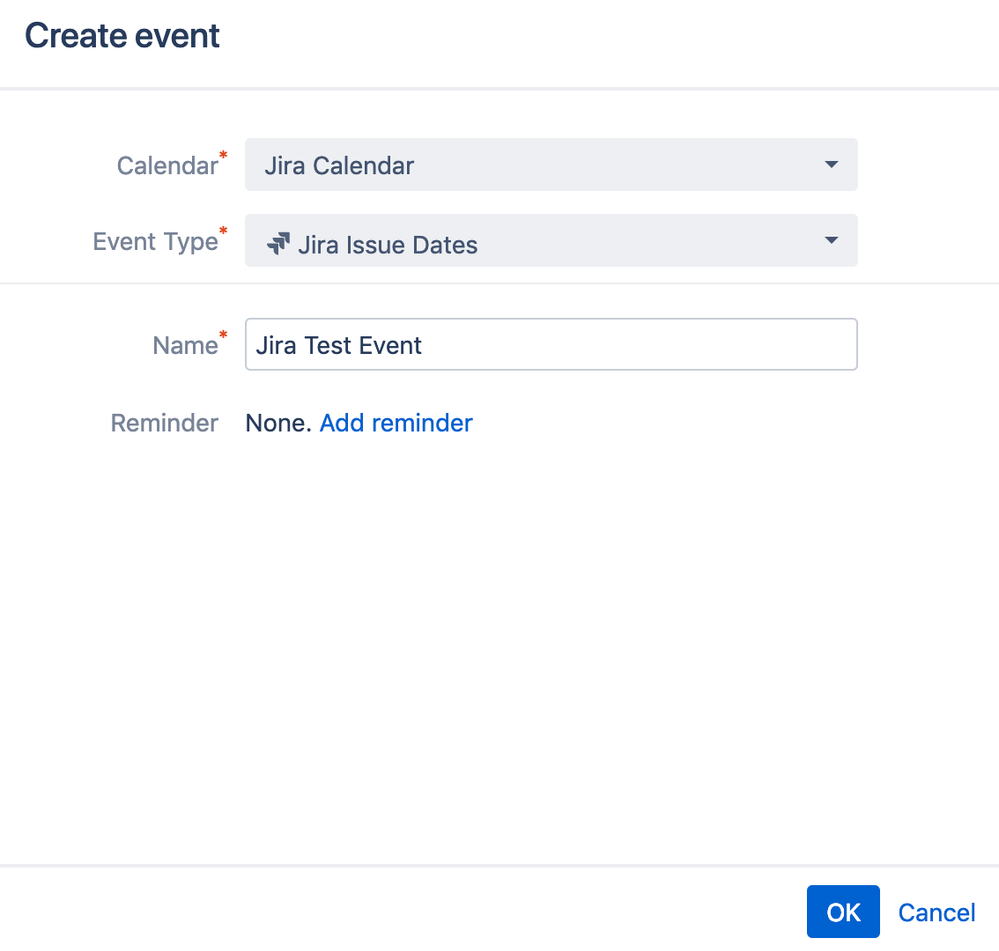Click the Add reminder link beside None

coord(395,423)
